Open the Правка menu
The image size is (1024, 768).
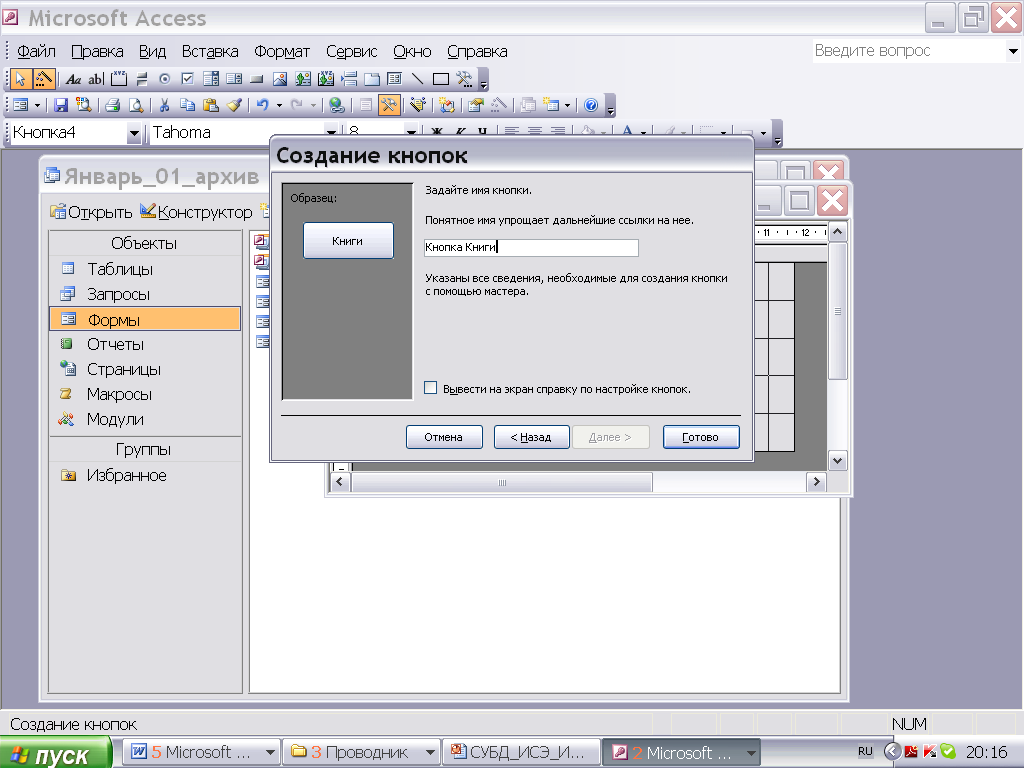click(97, 51)
